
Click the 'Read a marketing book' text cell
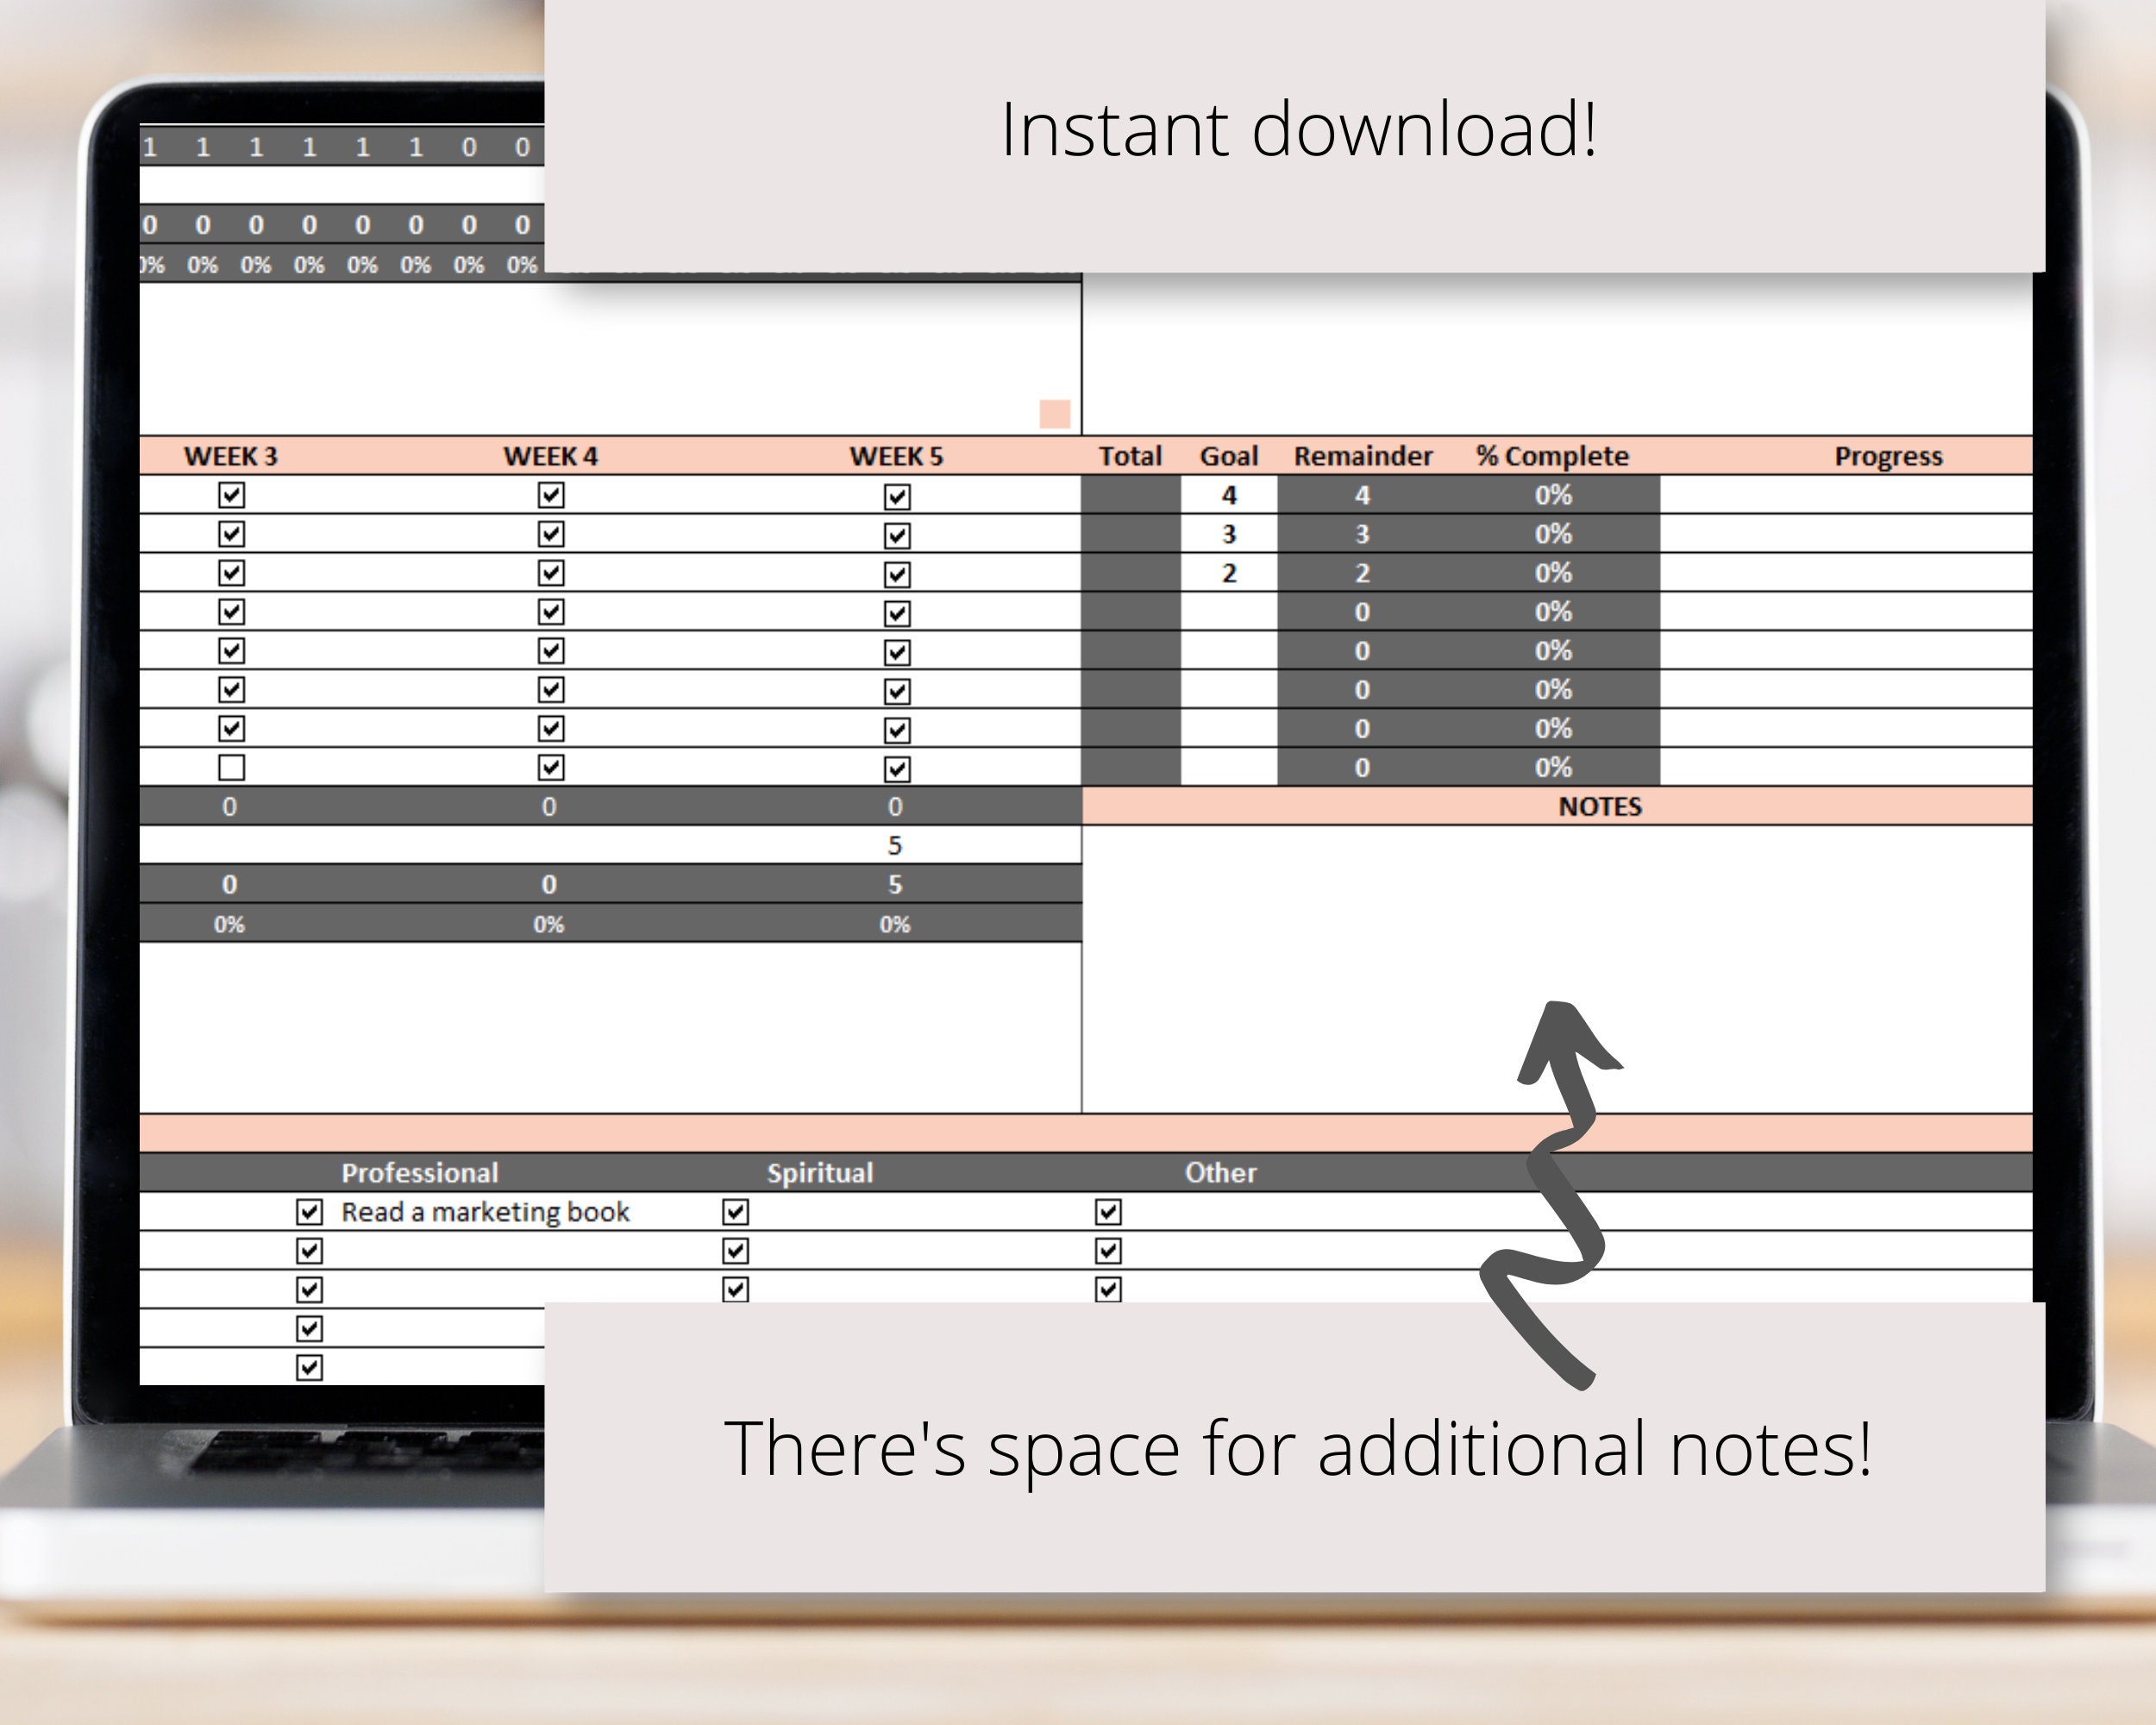pyautogui.click(x=485, y=1212)
